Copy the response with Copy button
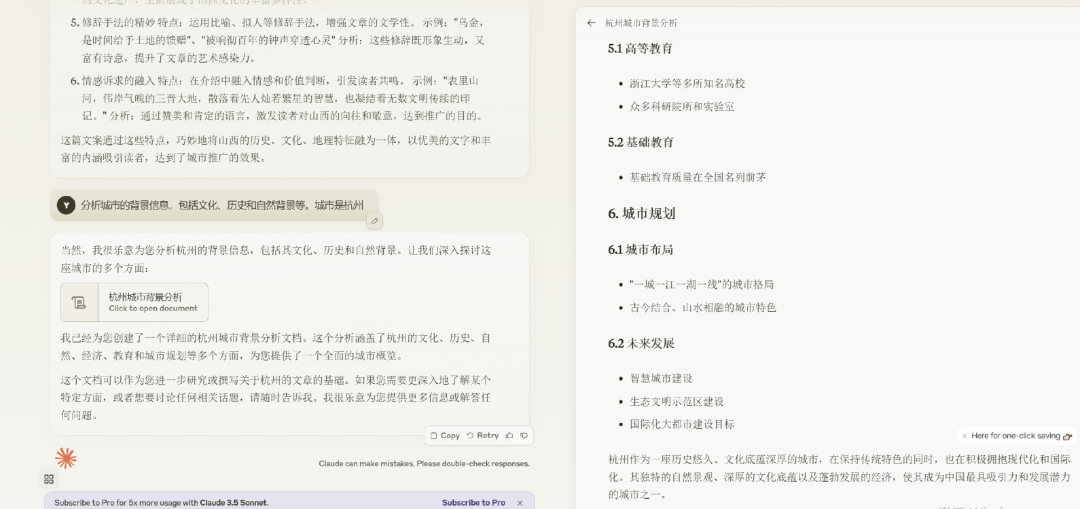The image size is (1080, 509). pos(445,435)
